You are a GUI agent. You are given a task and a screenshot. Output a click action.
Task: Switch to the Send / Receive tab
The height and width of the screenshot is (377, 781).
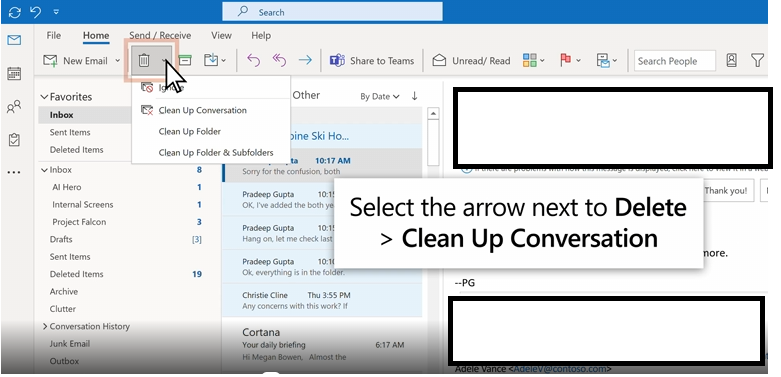pos(160,35)
